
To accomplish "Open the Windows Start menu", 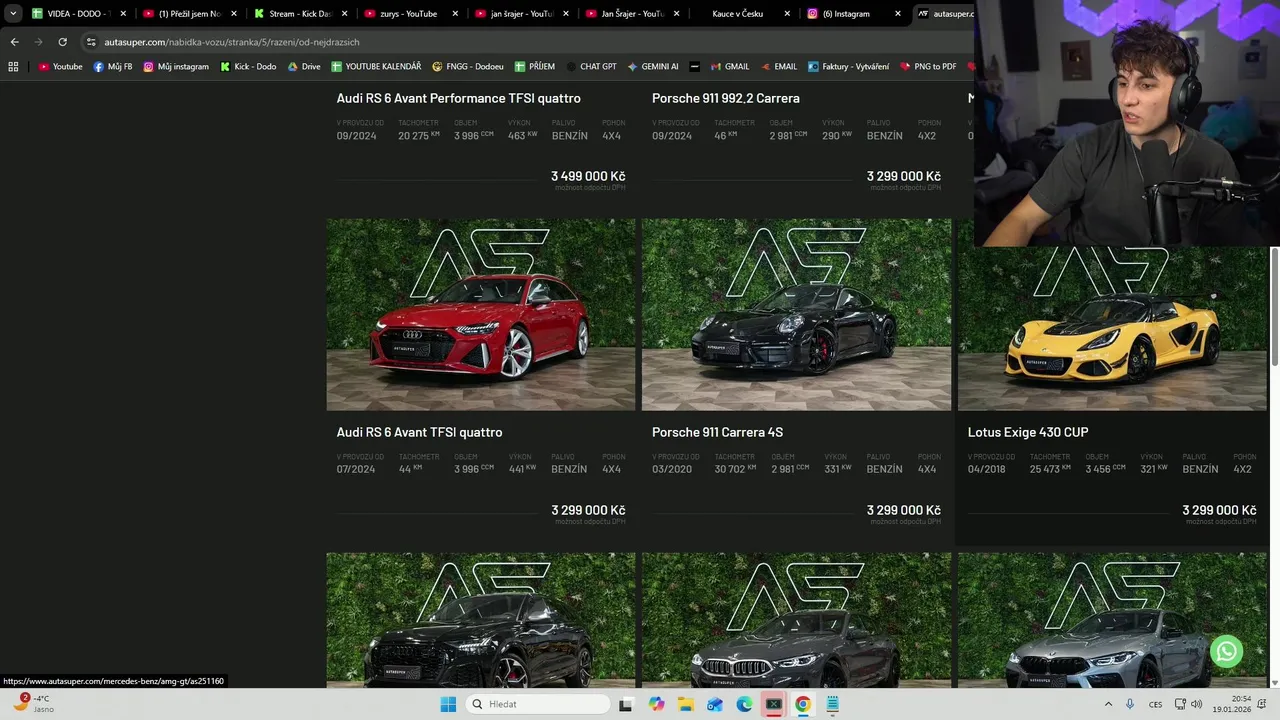I will click(447, 704).
